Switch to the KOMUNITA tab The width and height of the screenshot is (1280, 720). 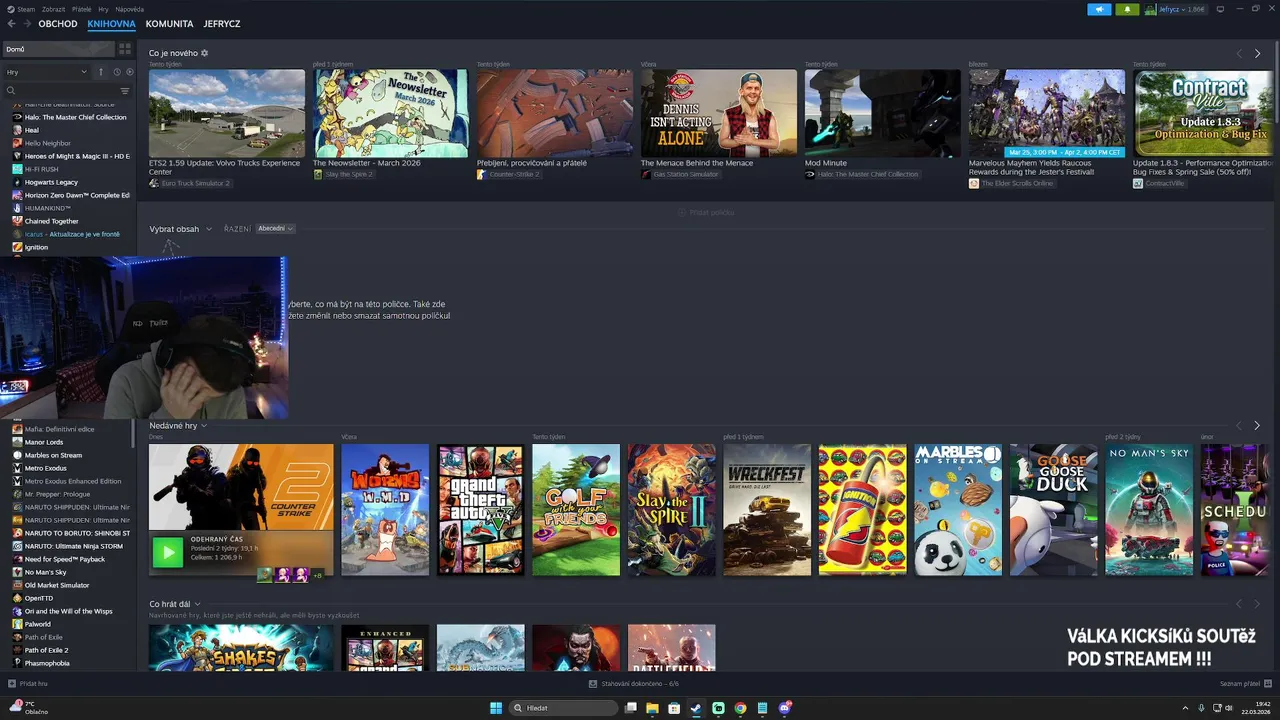coord(169,24)
